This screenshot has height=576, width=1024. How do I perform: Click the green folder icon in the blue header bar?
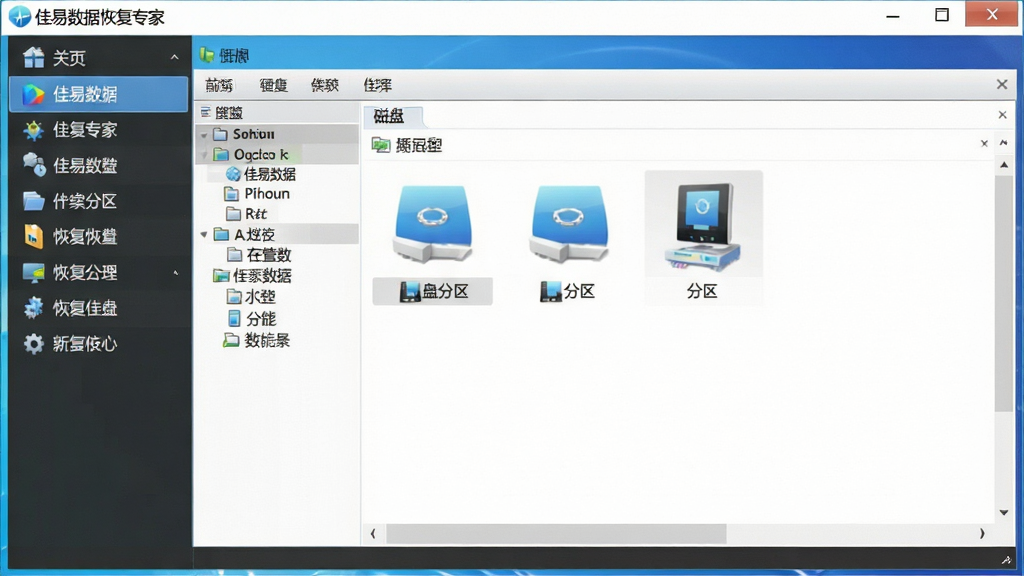(207, 55)
